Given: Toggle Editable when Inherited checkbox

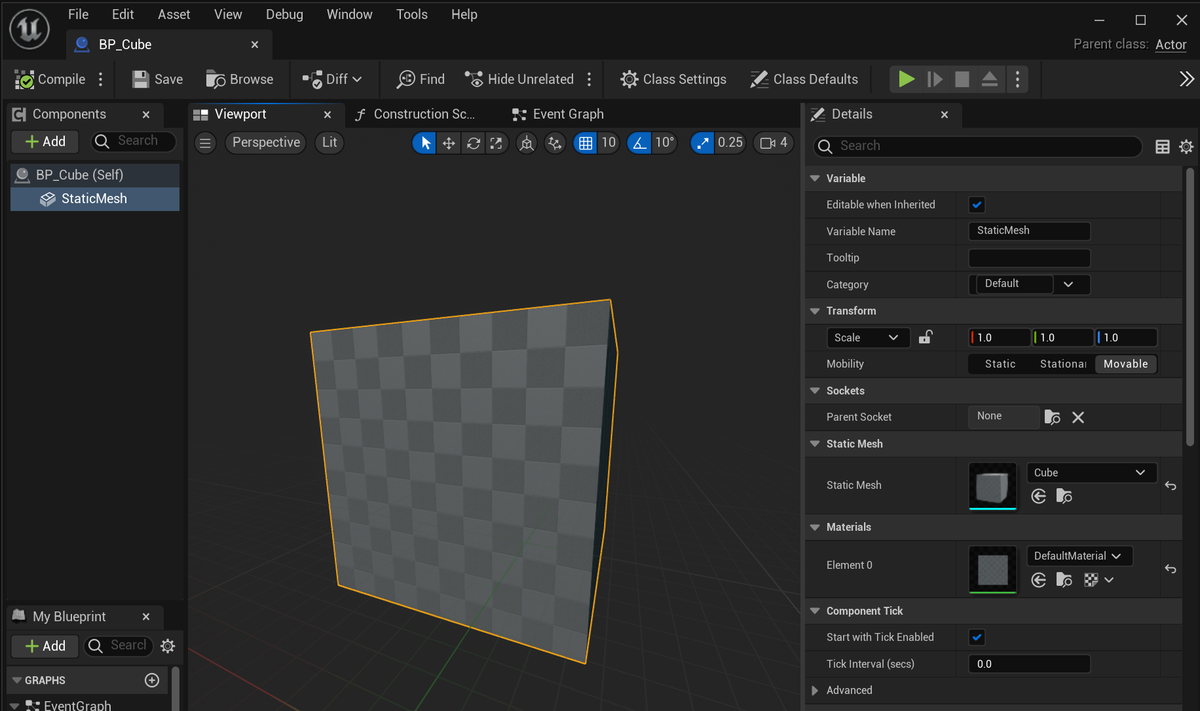Looking at the screenshot, I should 977,205.
